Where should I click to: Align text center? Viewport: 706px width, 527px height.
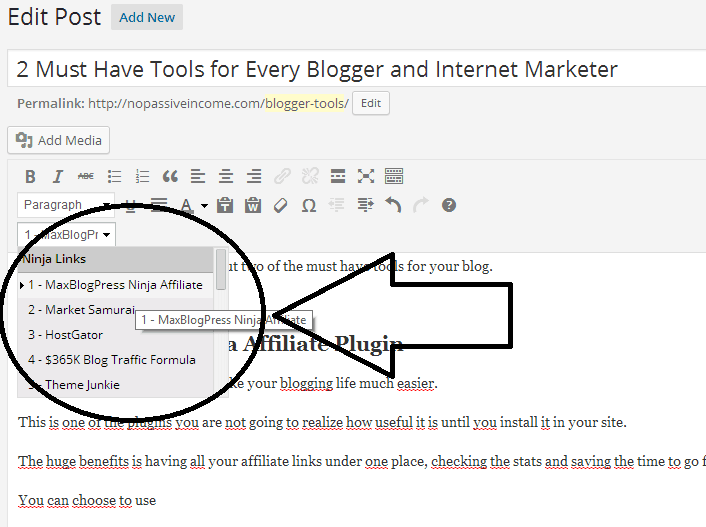pyautogui.click(x=226, y=176)
